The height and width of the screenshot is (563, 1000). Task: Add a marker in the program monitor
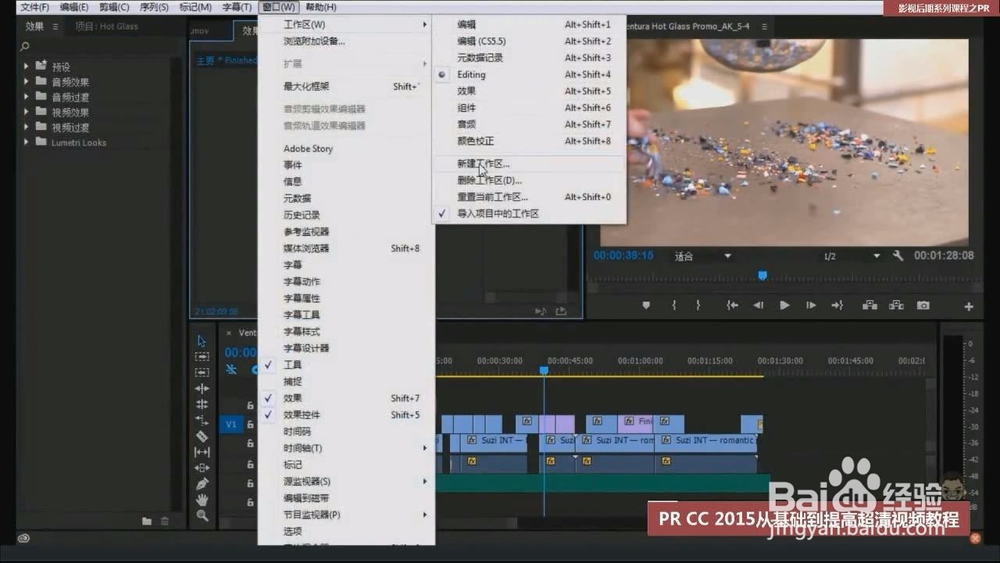click(x=646, y=306)
